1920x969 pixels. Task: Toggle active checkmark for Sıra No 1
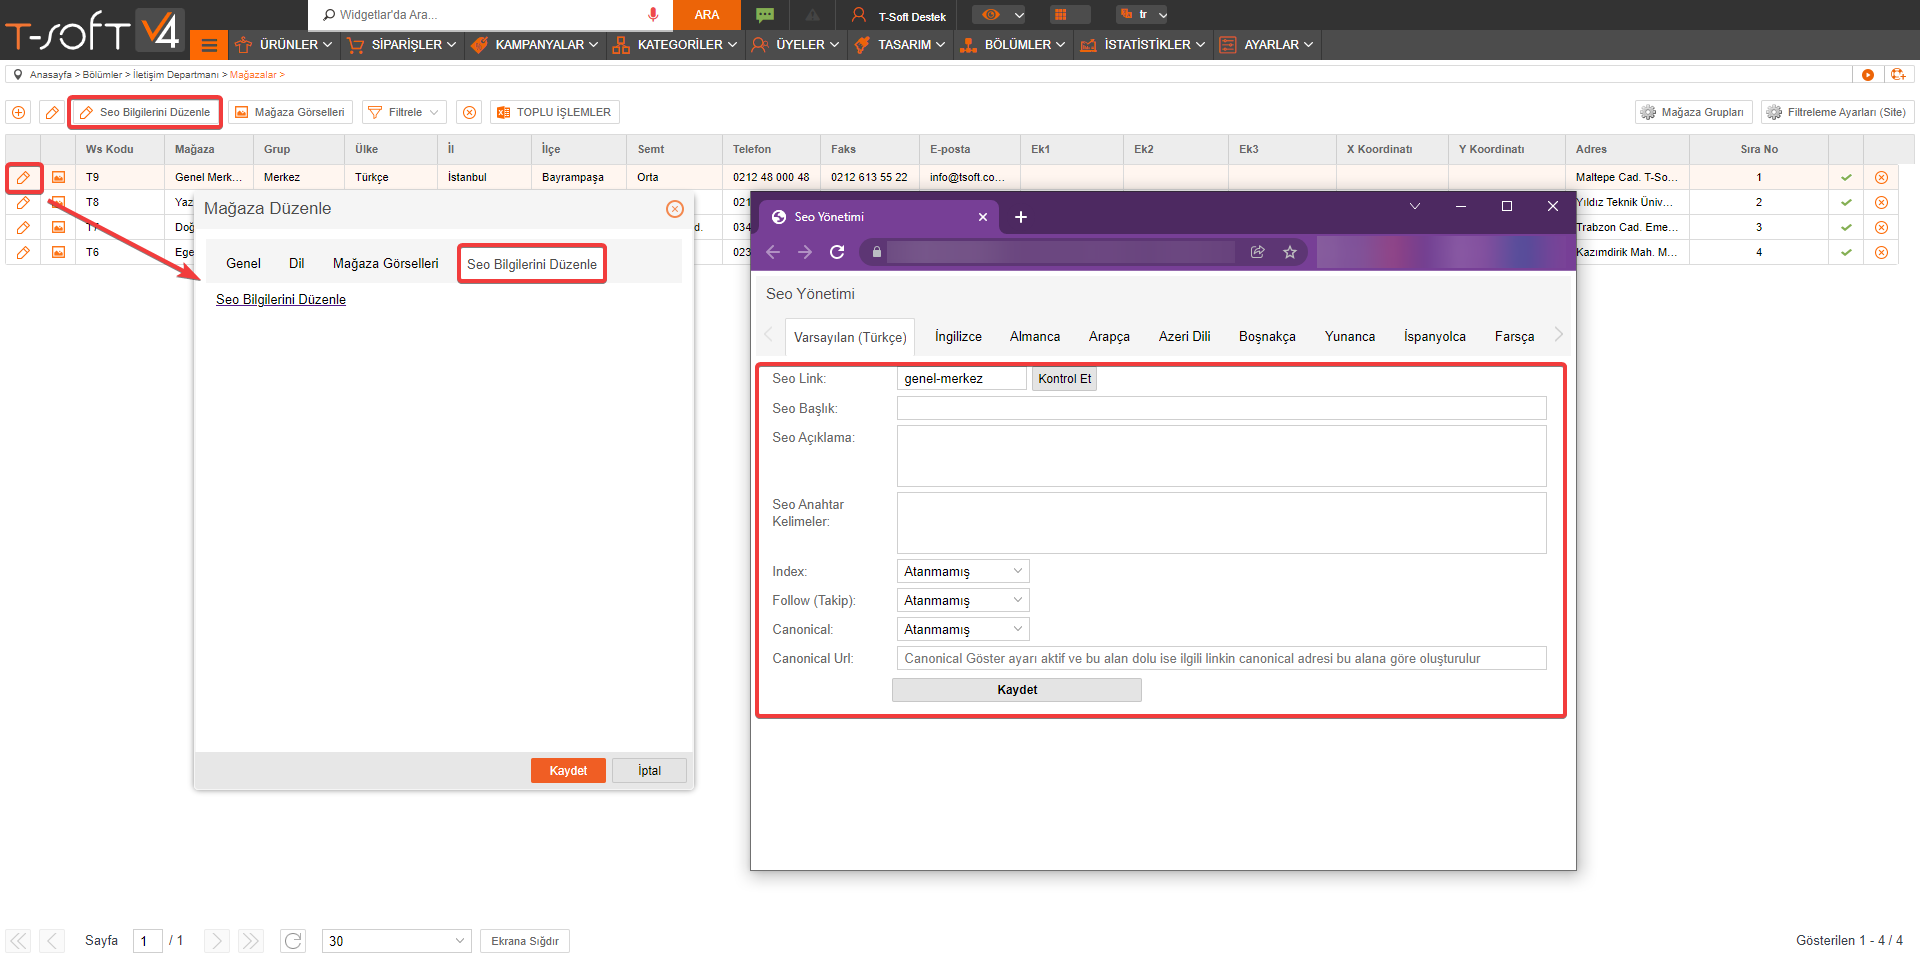[1846, 177]
